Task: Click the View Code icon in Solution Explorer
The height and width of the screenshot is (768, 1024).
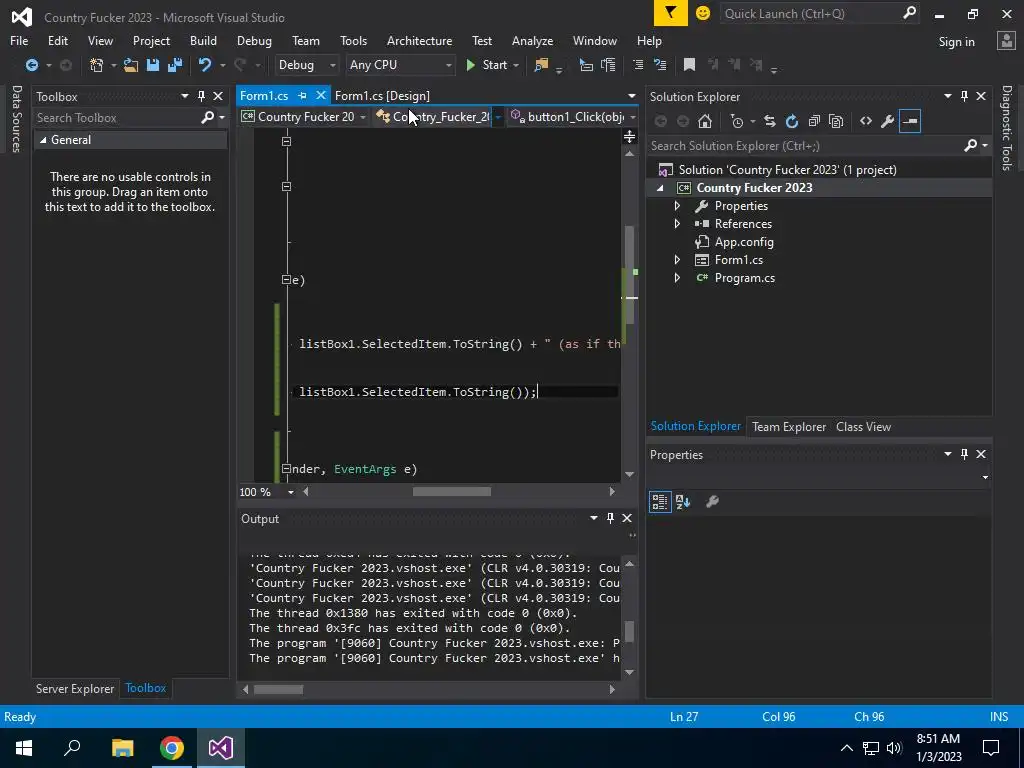Action: [x=866, y=121]
